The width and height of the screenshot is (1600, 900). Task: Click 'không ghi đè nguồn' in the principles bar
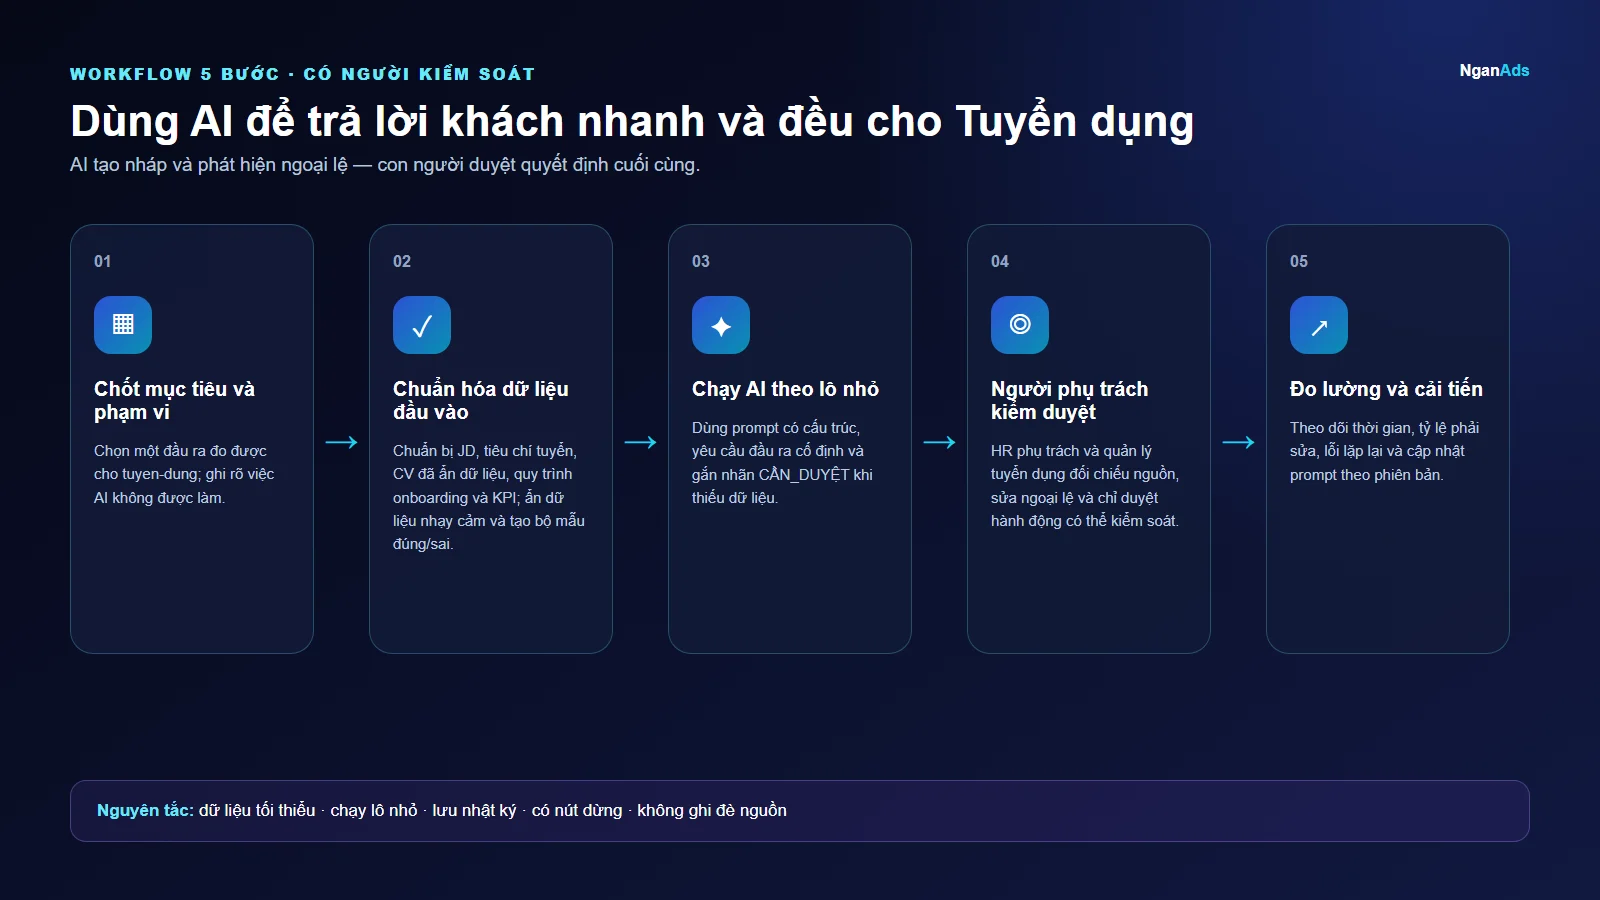point(712,810)
